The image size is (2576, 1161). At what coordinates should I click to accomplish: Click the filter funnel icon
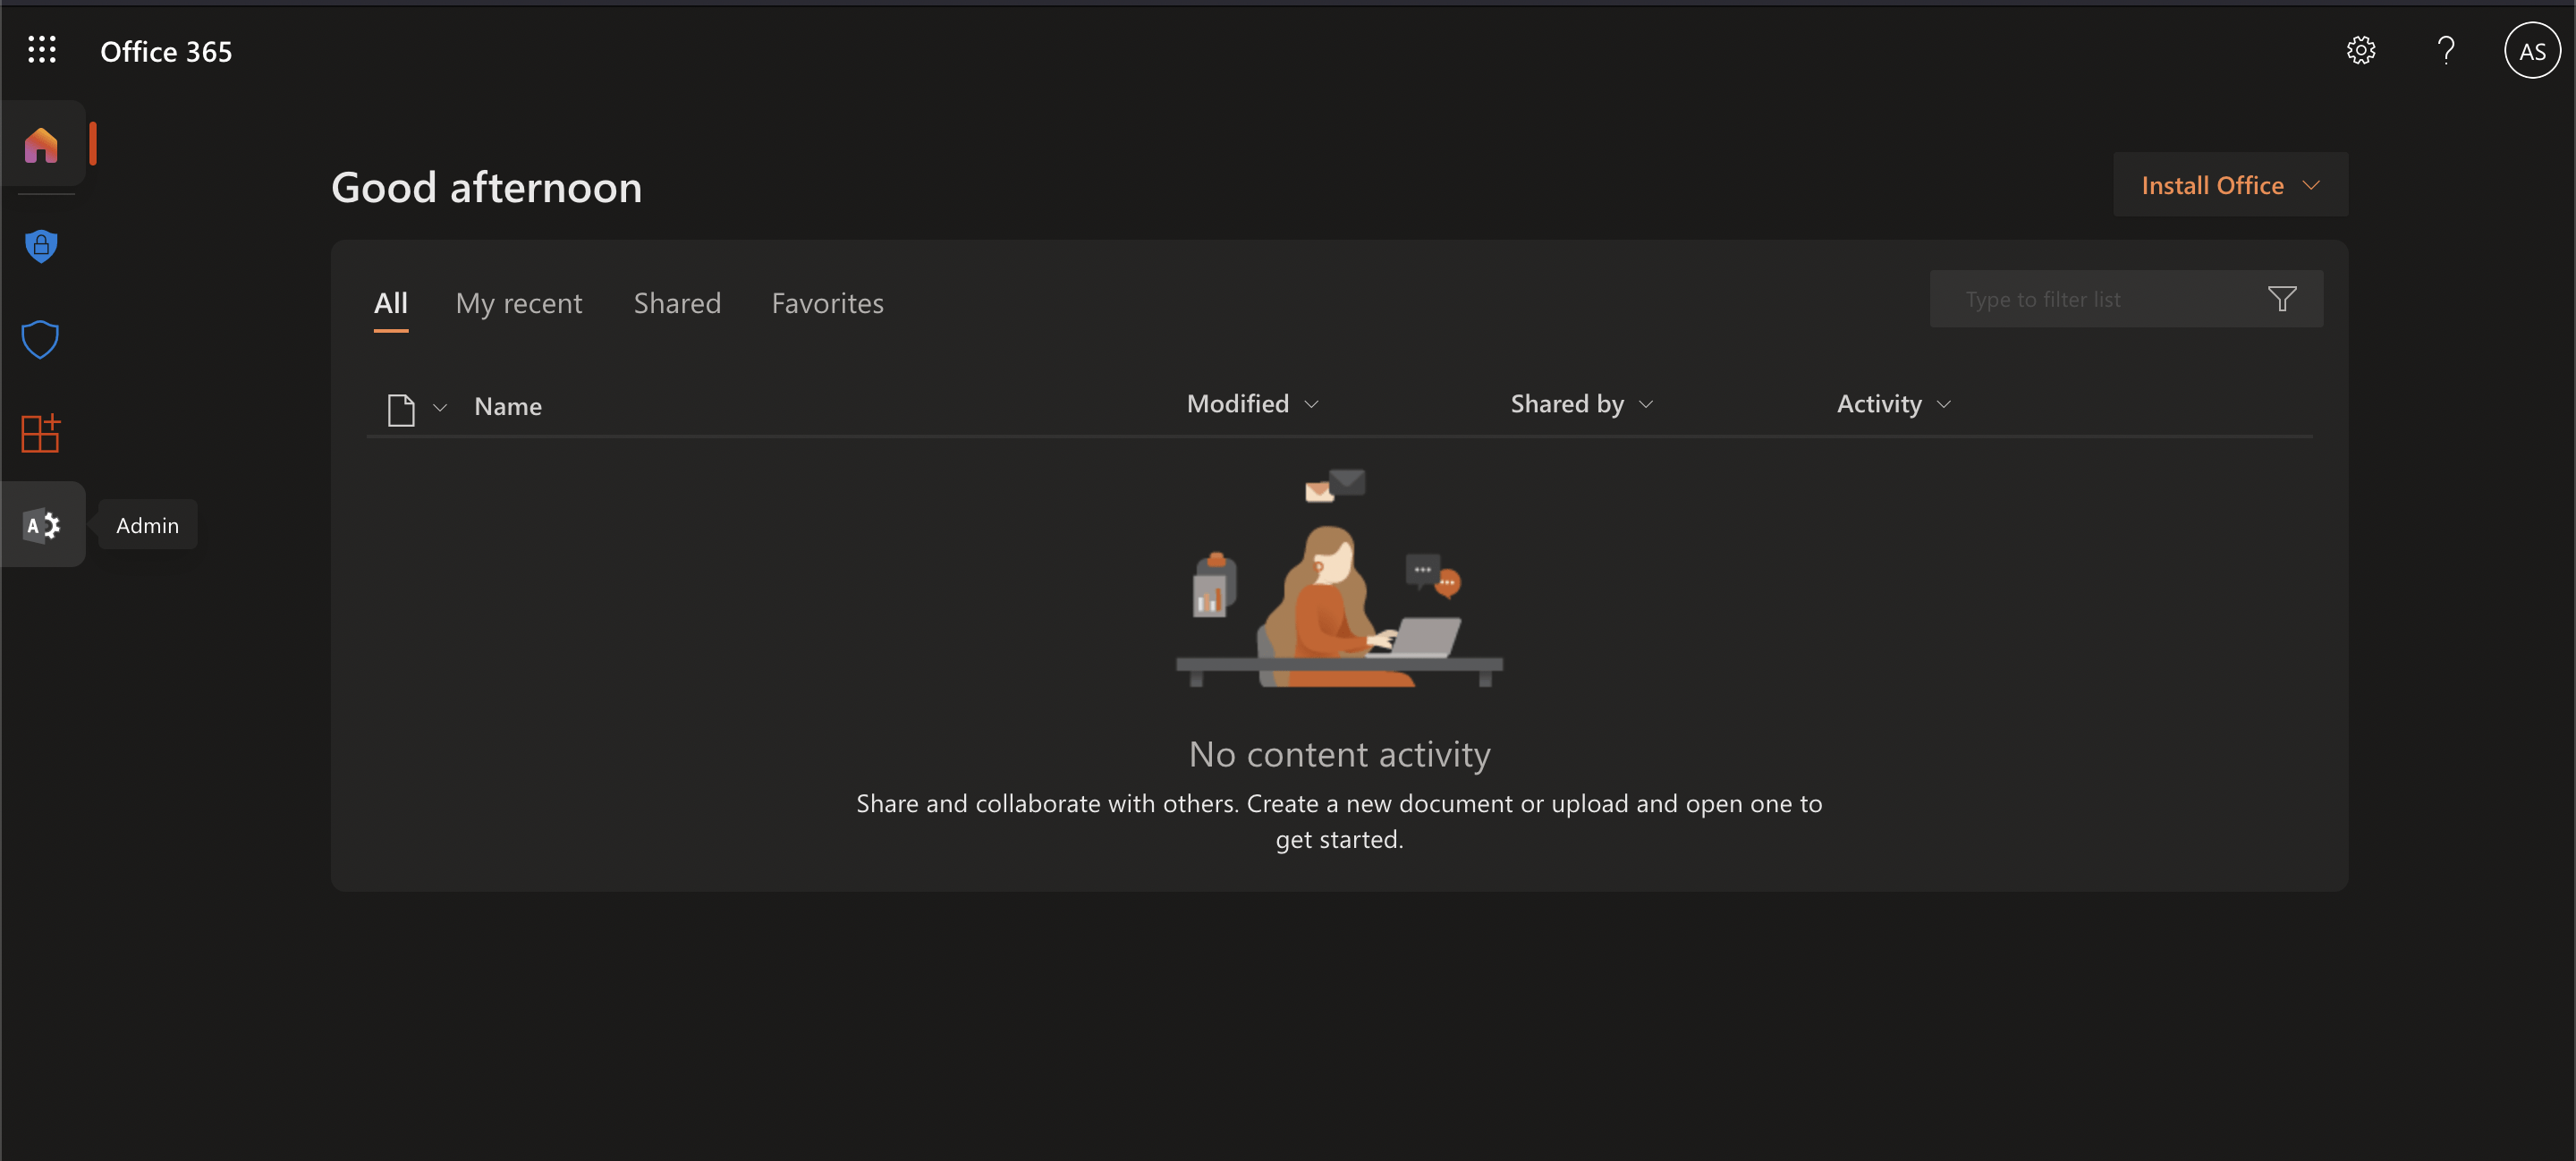tap(2282, 299)
